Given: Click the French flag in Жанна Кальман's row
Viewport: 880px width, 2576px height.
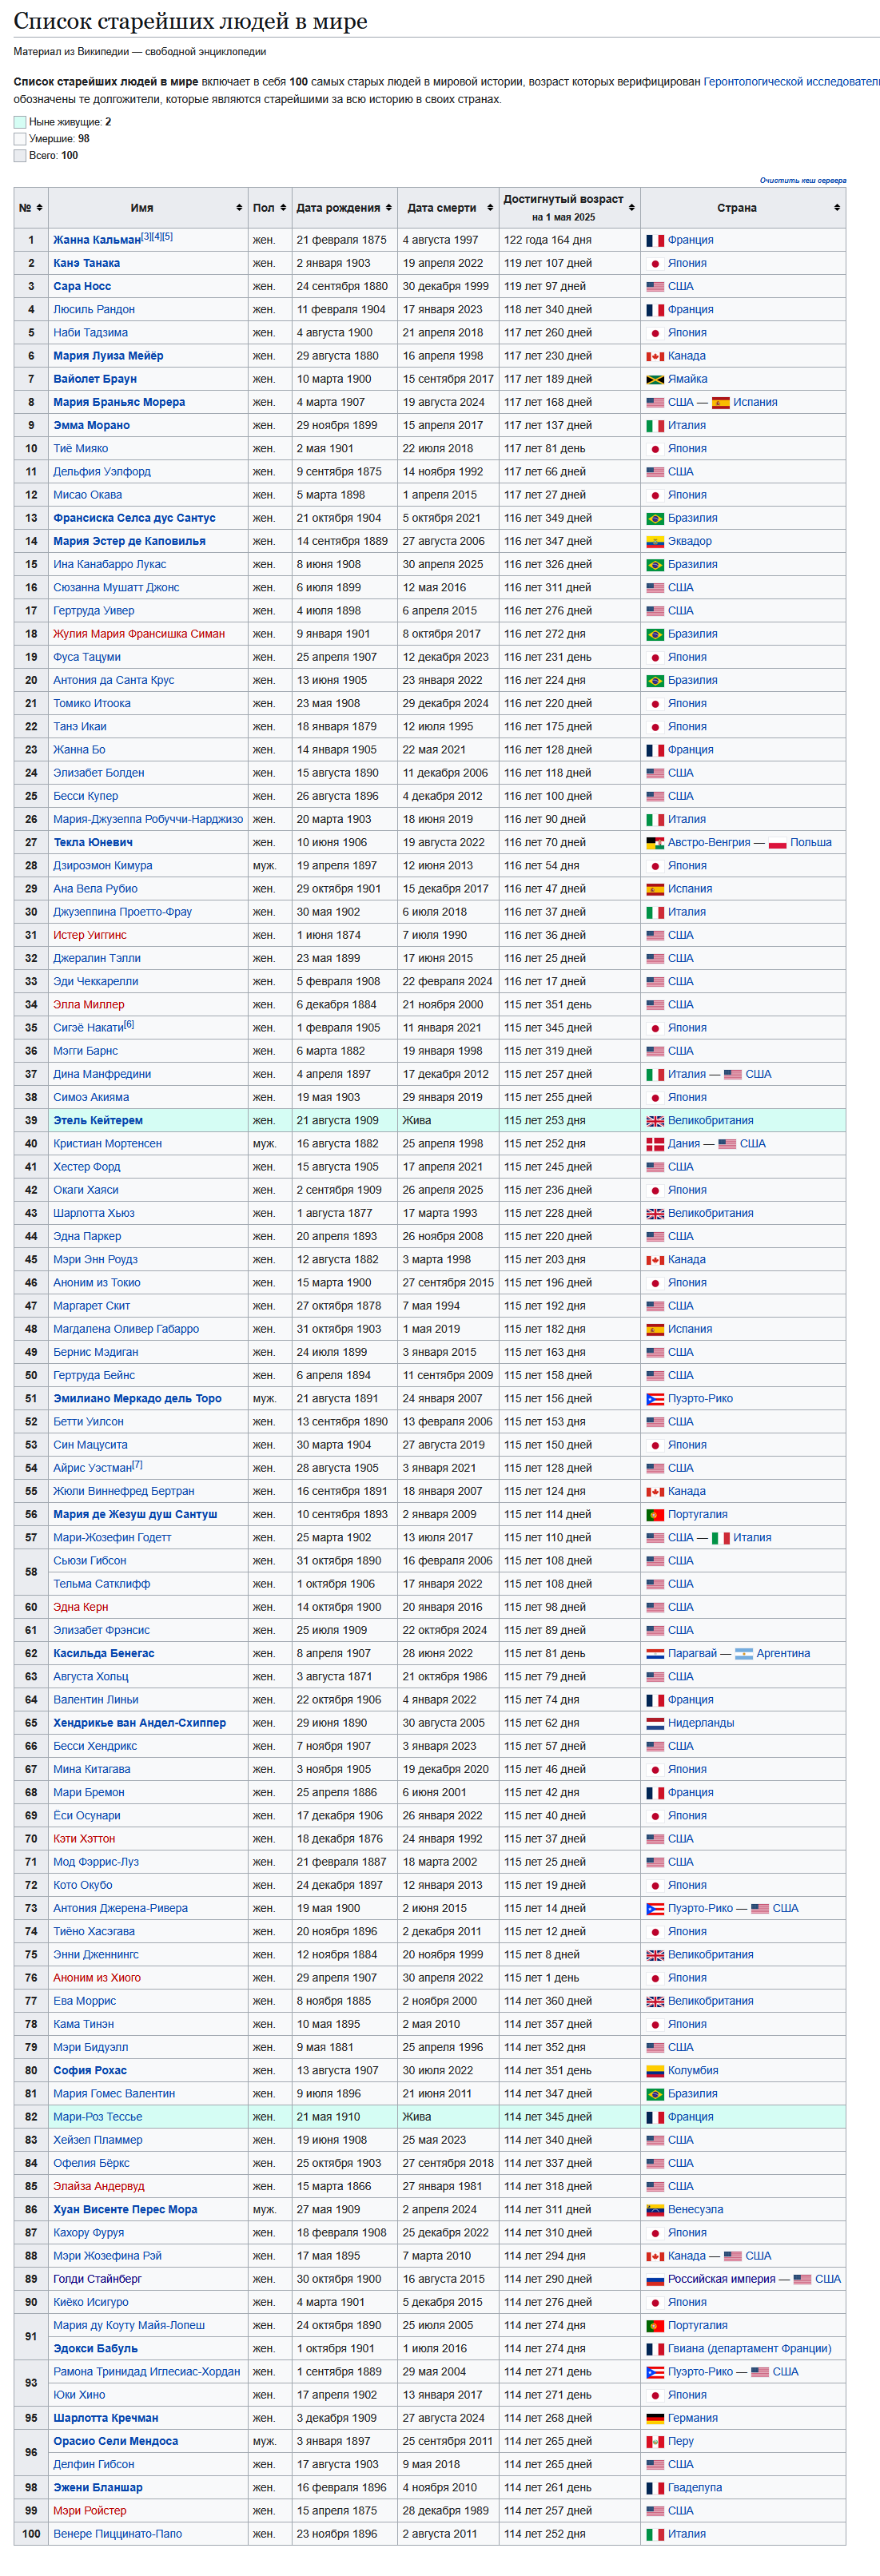Looking at the screenshot, I should point(655,241).
